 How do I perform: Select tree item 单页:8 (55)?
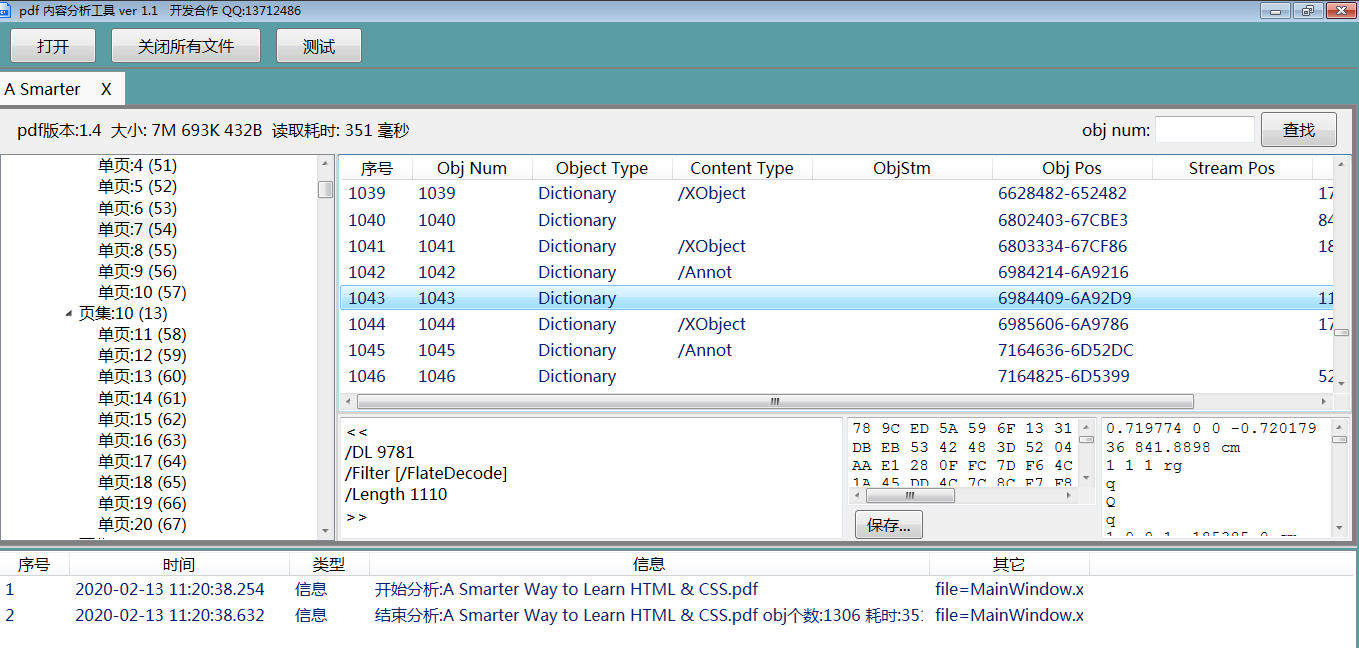pos(137,250)
